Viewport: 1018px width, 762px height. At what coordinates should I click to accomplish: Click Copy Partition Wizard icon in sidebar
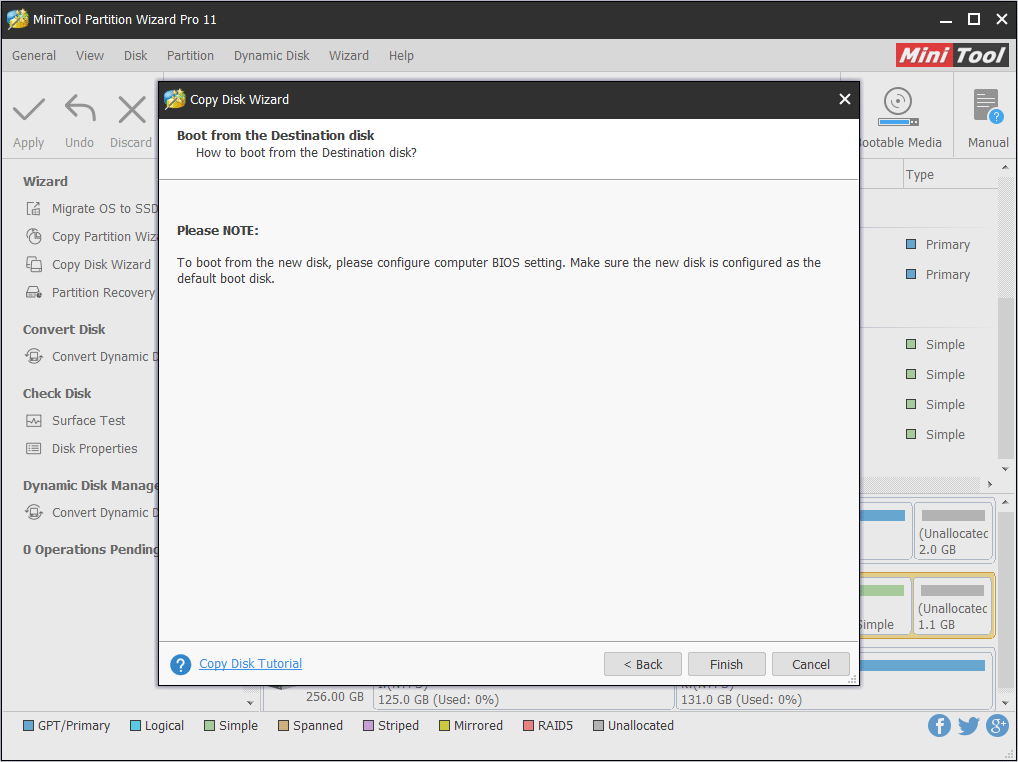click(34, 236)
